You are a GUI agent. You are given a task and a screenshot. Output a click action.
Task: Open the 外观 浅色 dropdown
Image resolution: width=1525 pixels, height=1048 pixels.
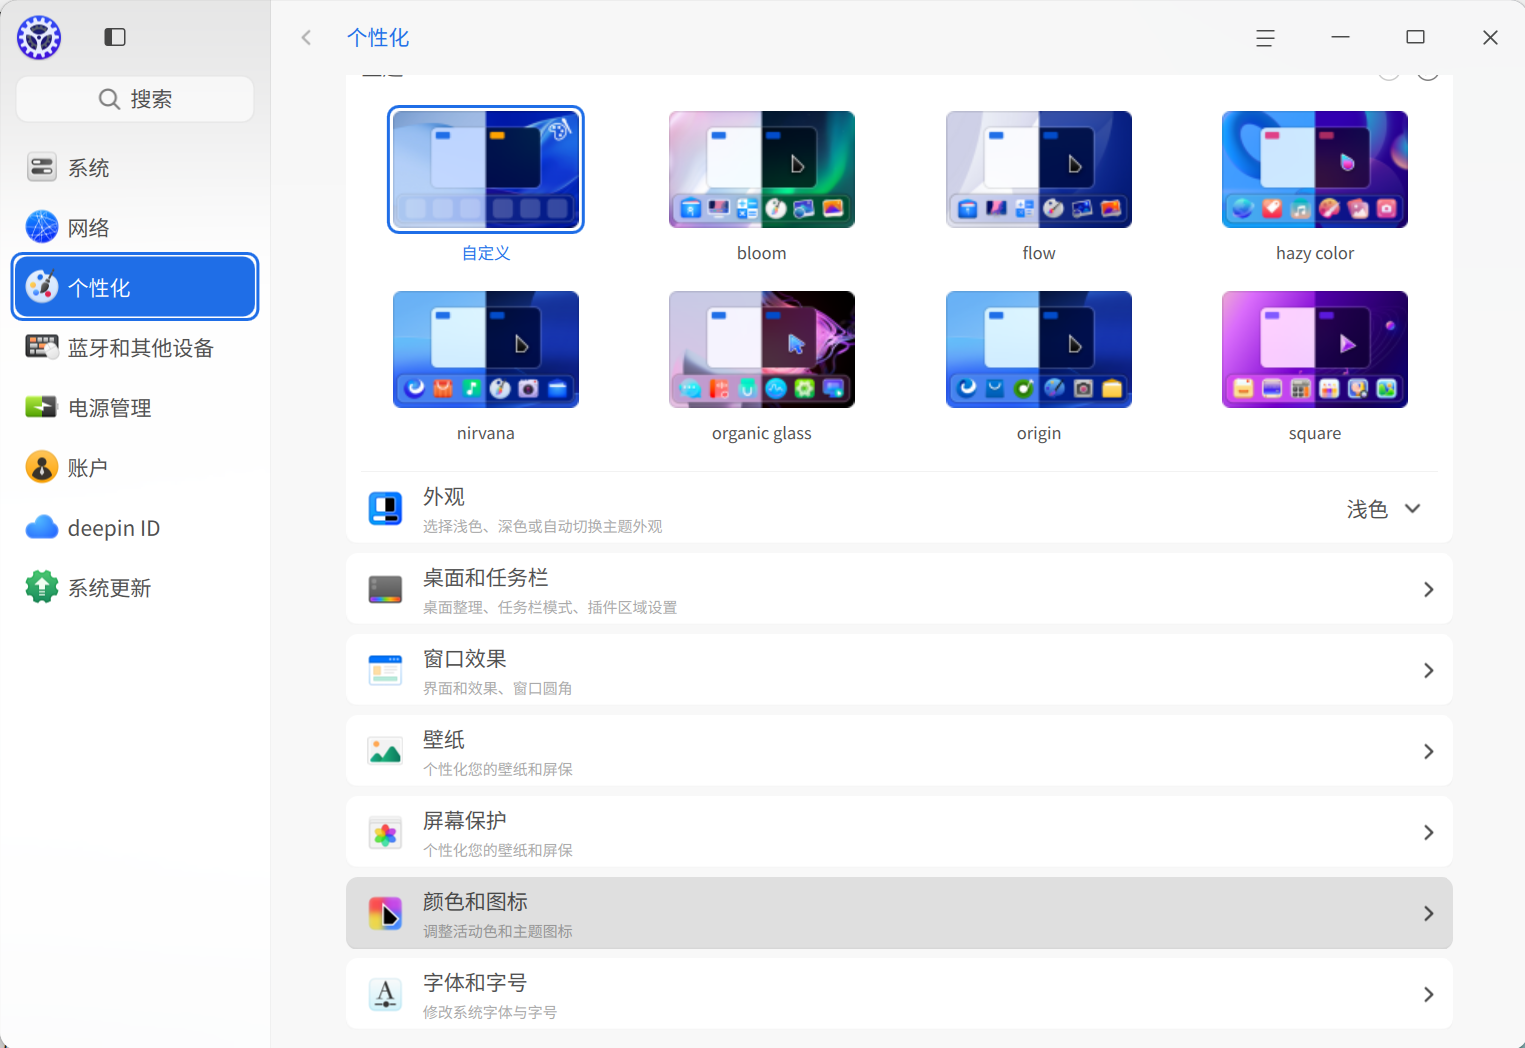1384,509
